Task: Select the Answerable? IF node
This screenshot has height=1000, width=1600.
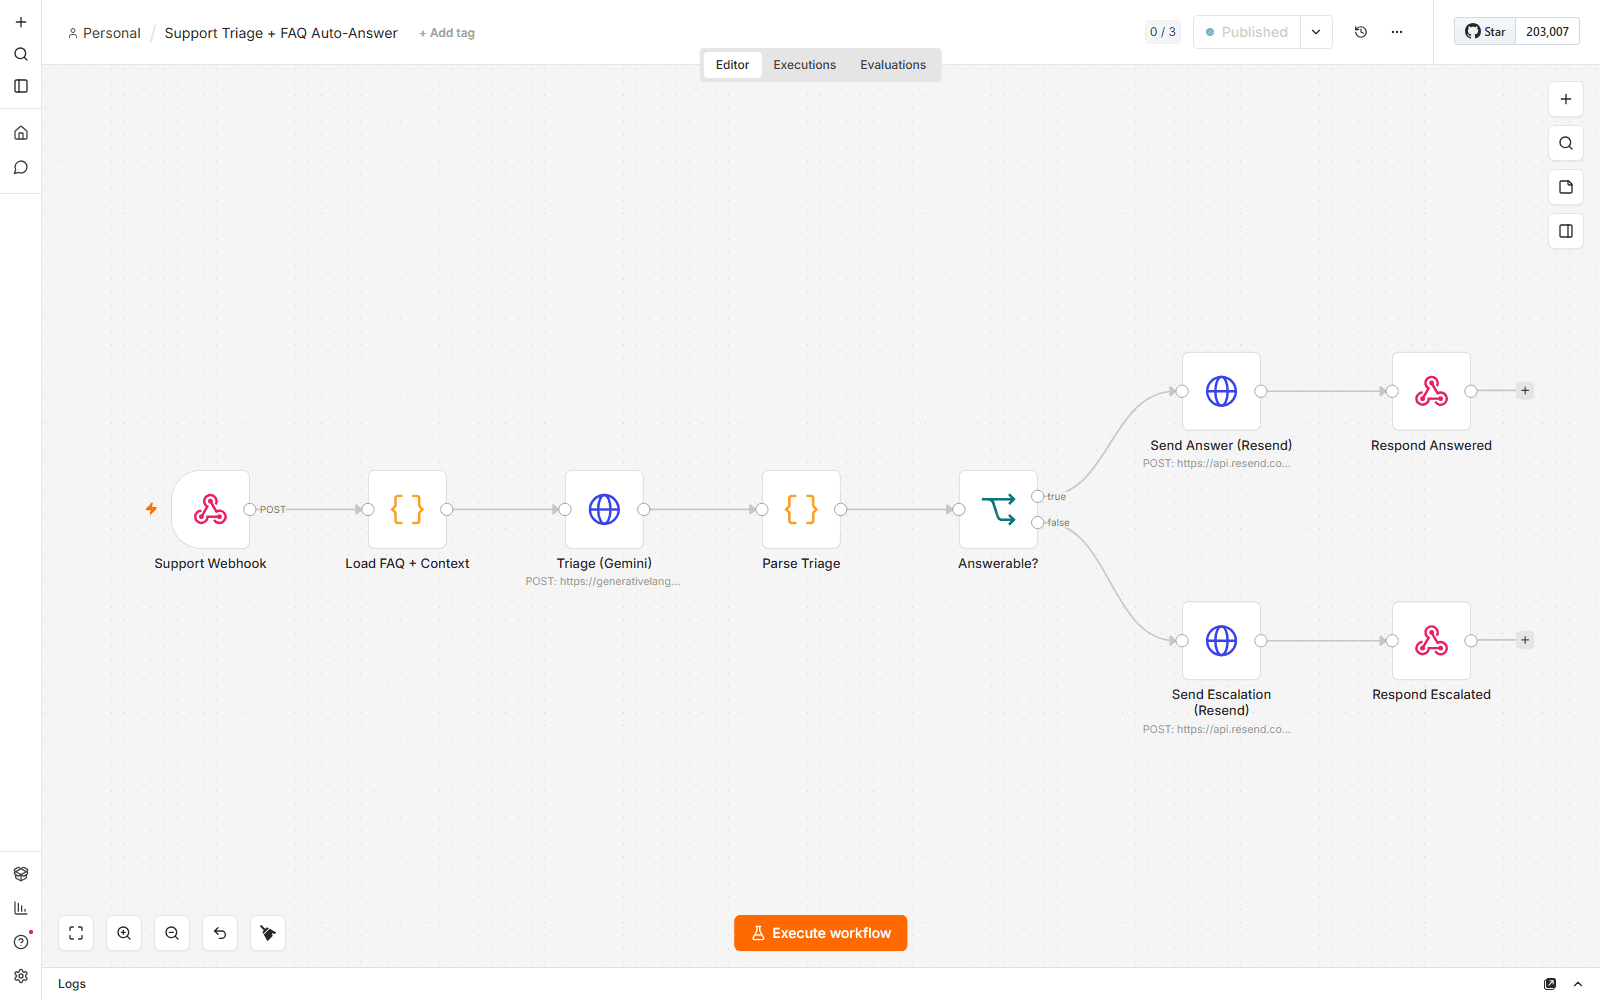Action: (998, 509)
